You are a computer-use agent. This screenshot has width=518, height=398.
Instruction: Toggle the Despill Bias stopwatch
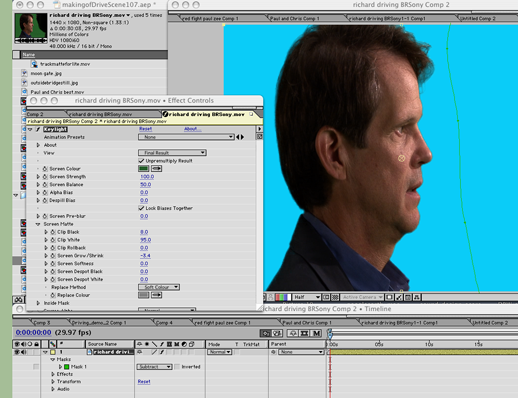45,200
